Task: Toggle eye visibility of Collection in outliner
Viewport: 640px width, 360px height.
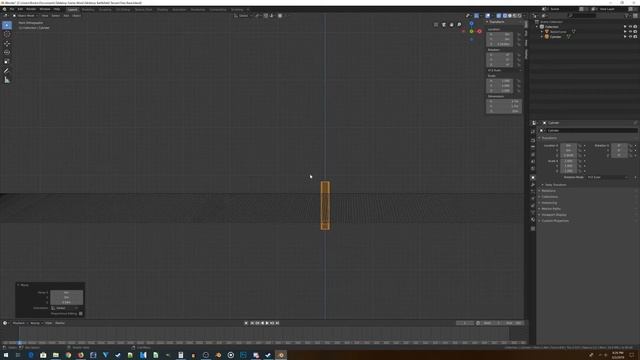Action: point(630,27)
